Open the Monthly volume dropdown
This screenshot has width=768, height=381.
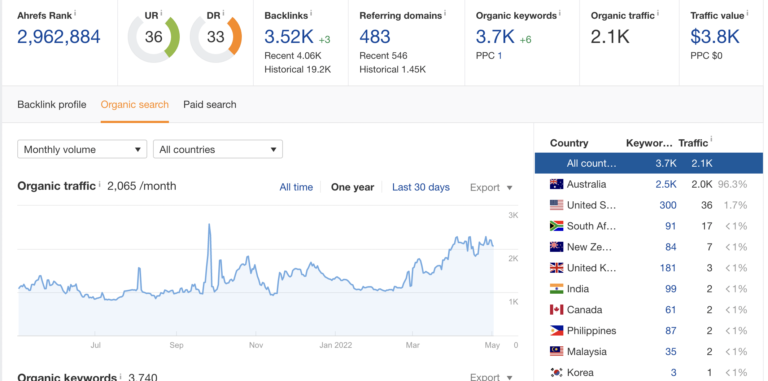tap(82, 149)
